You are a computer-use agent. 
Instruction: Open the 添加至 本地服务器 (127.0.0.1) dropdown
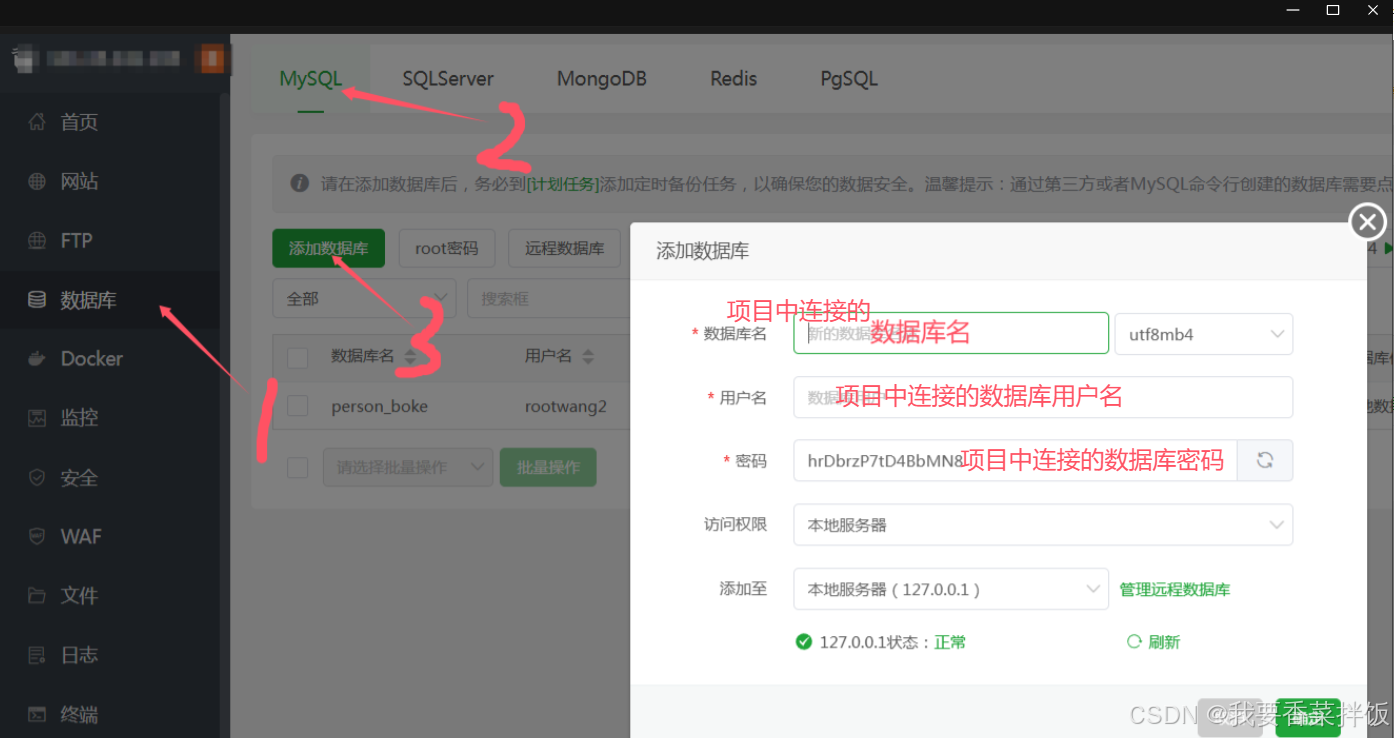coord(951,589)
